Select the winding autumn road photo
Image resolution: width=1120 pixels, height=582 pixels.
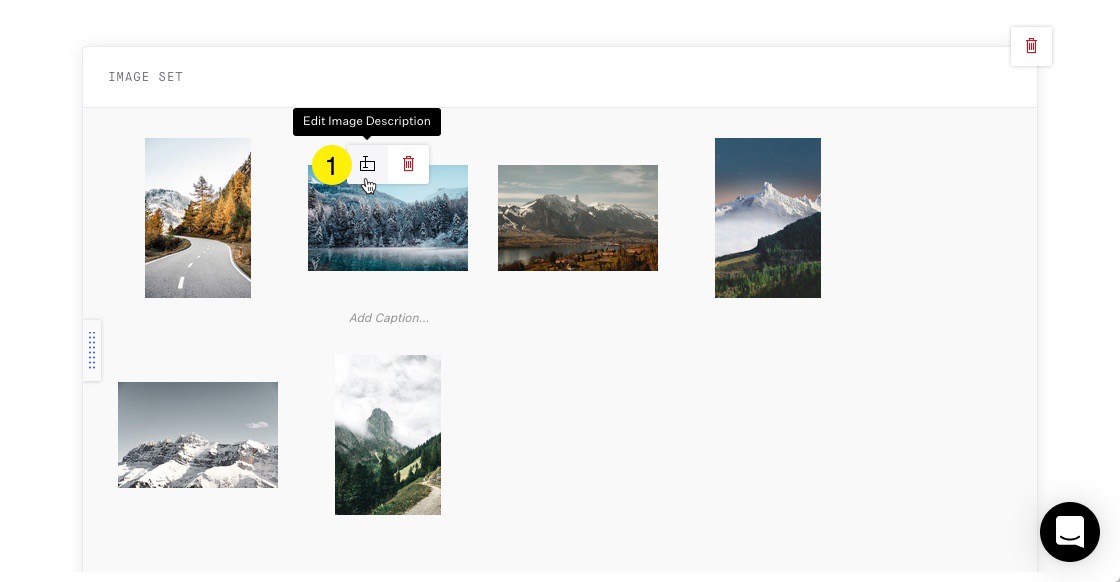tap(198, 218)
